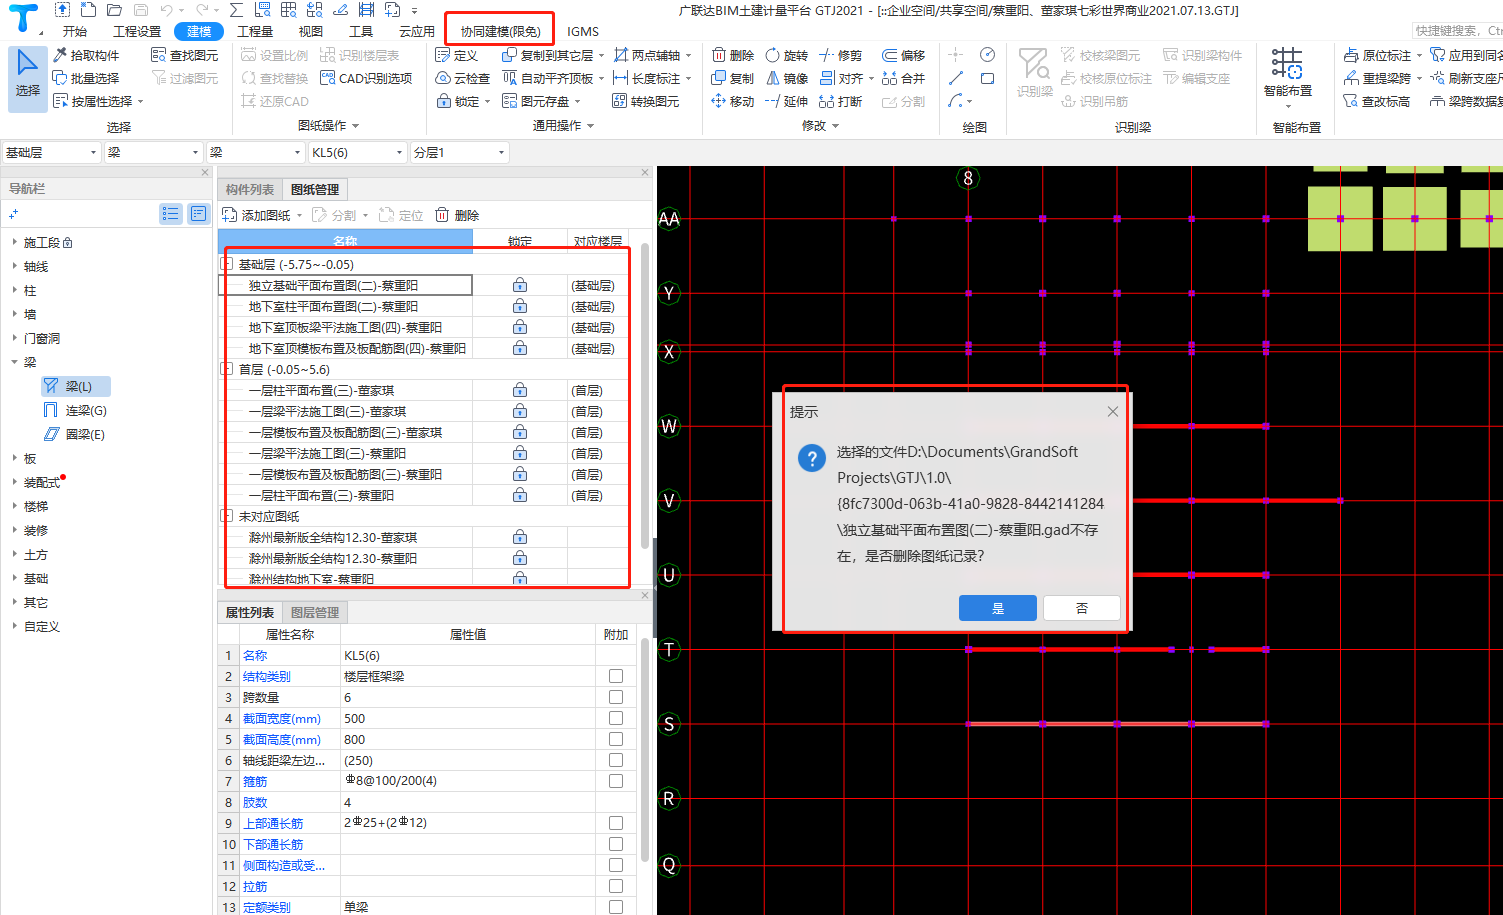
Task: Click the 删除 delete tool in ribbon
Action: coord(733,55)
